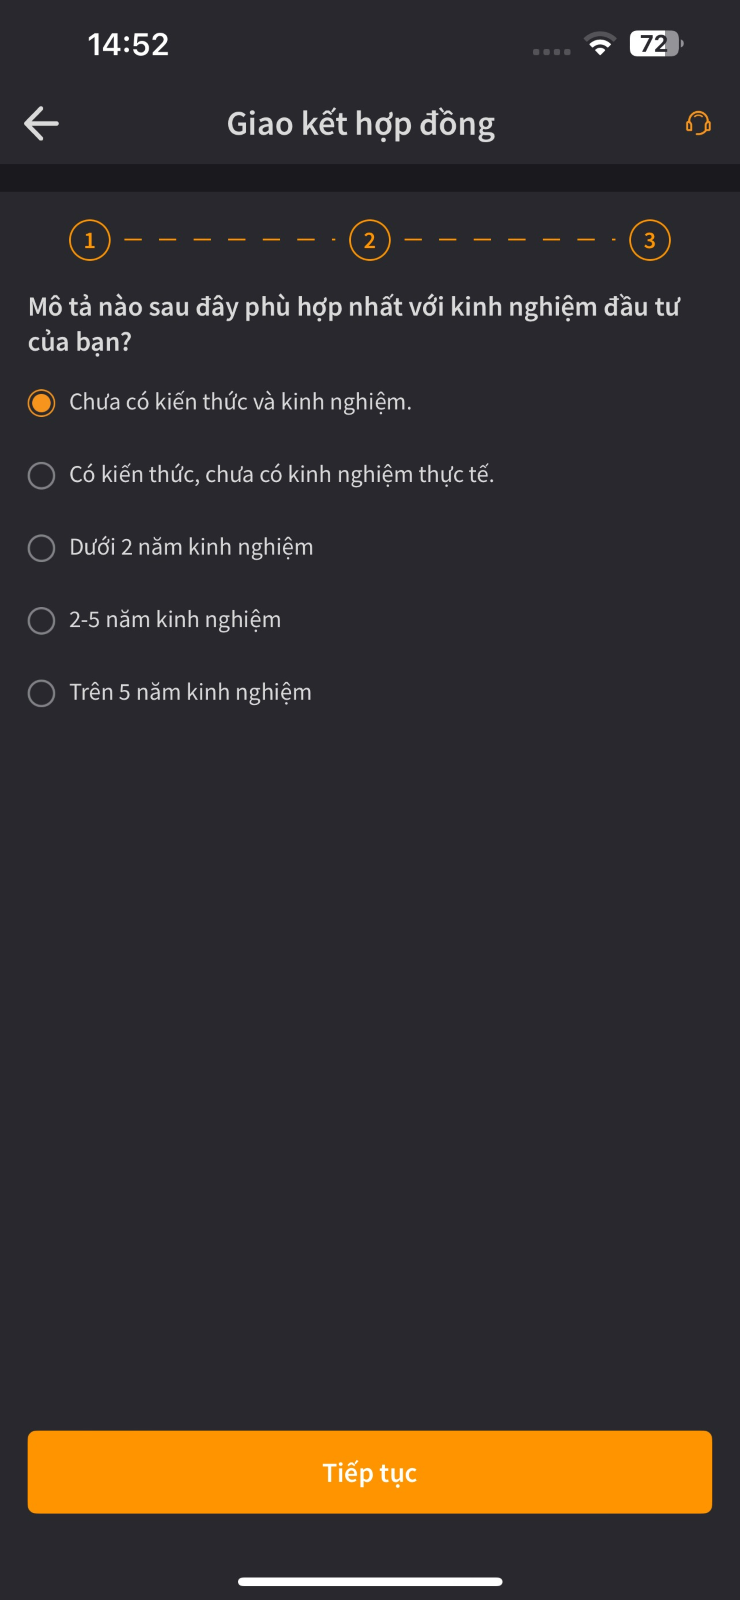Tap the home indicator bar at bottom
The image size is (740, 1600).
pyautogui.click(x=370, y=1581)
